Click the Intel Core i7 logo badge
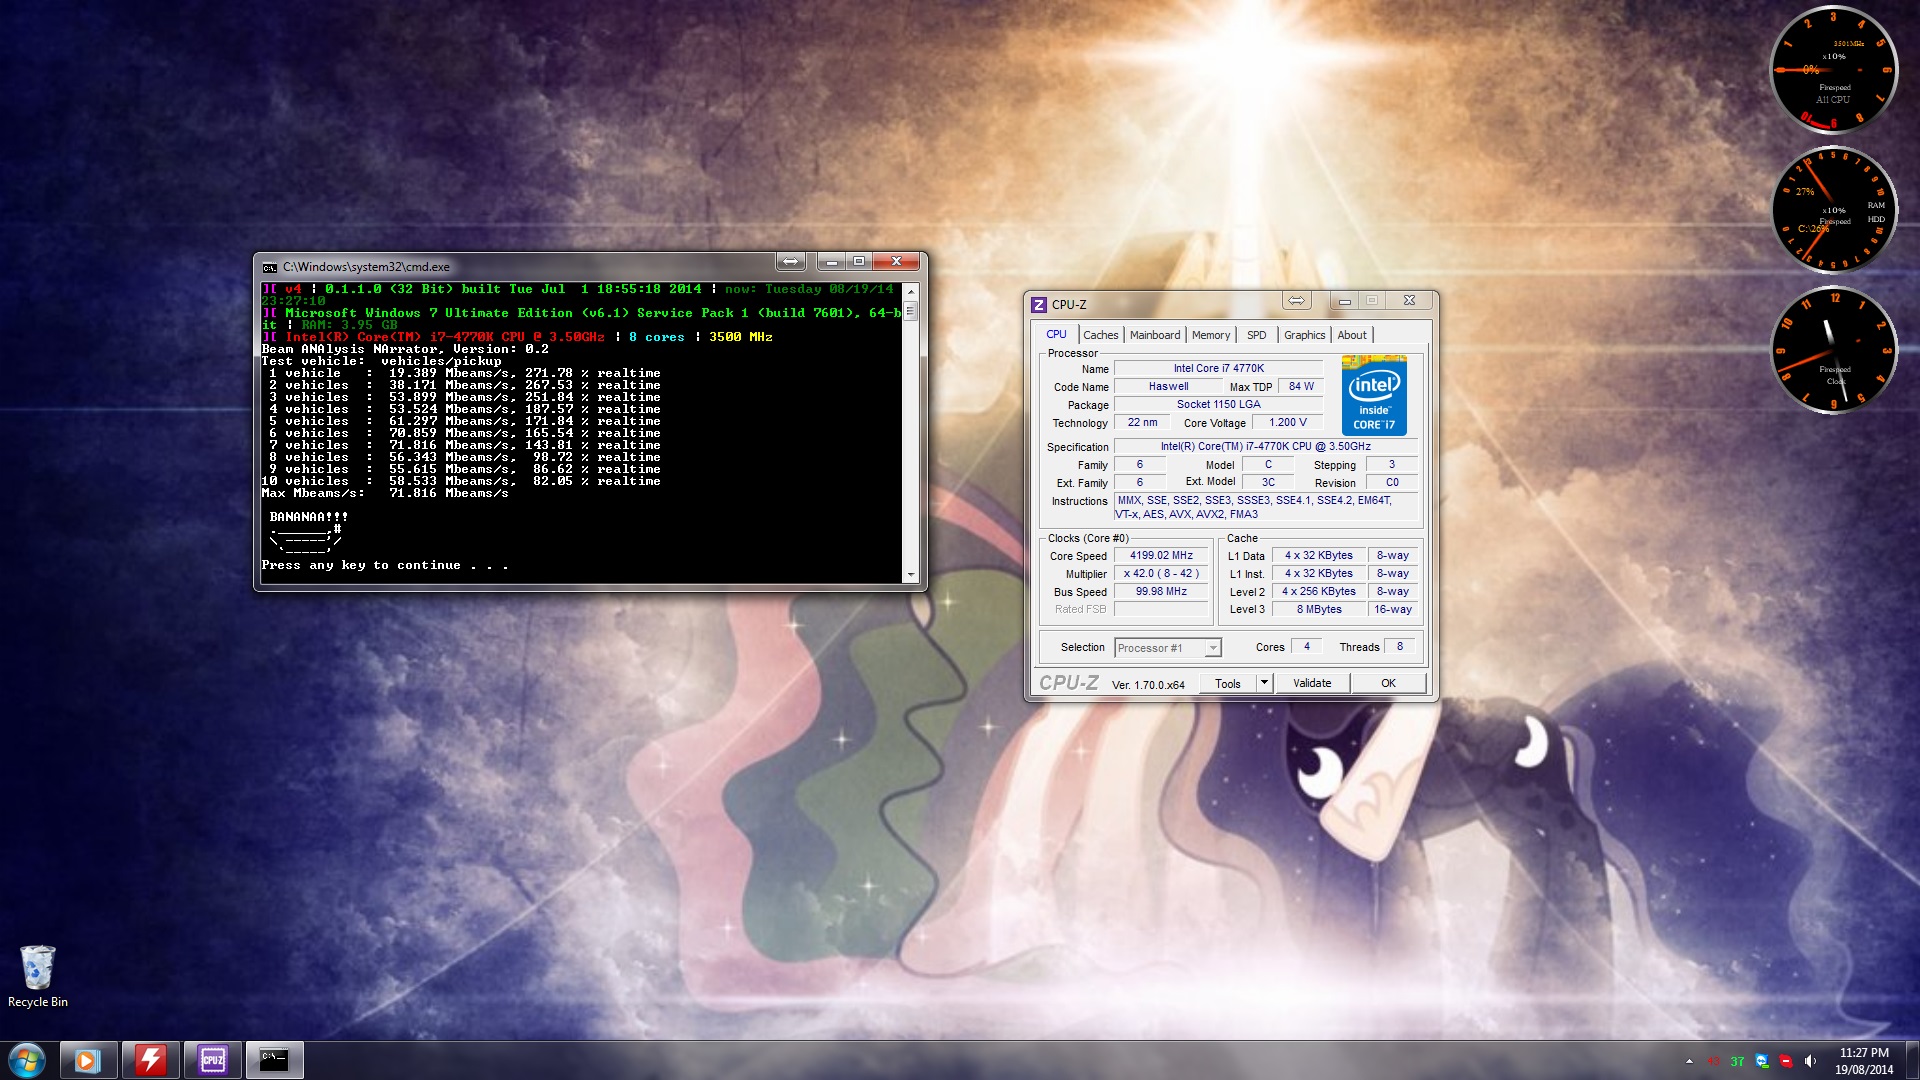The height and width of the screenshot is (1080, 1920). pos(1374,396)
